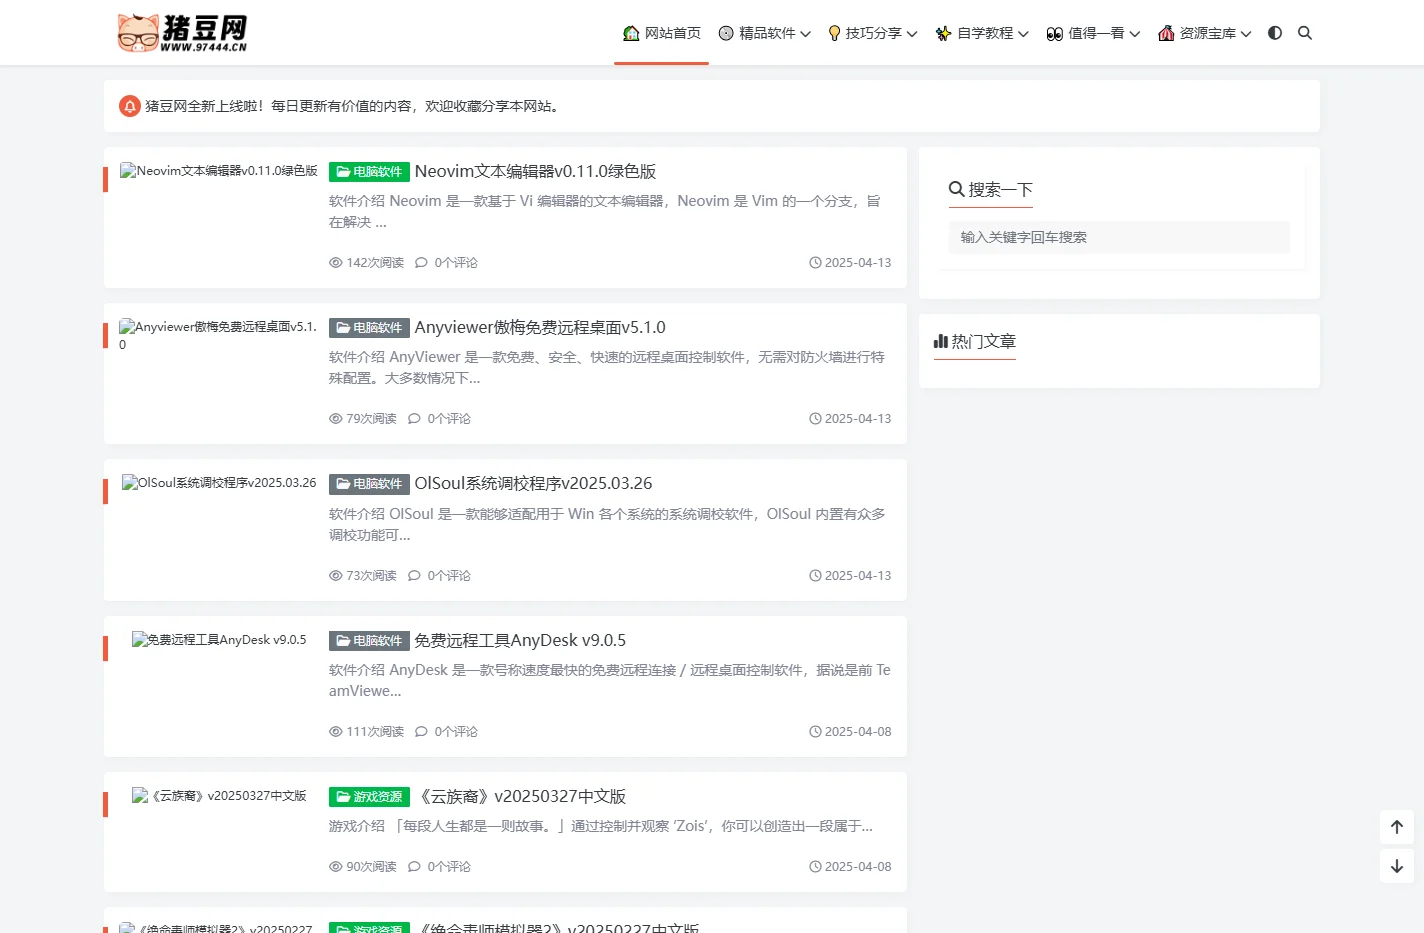The image size is (1424, 933).
Task: Click bar chart icon beside 热门文章
Action: coord(941,342)
